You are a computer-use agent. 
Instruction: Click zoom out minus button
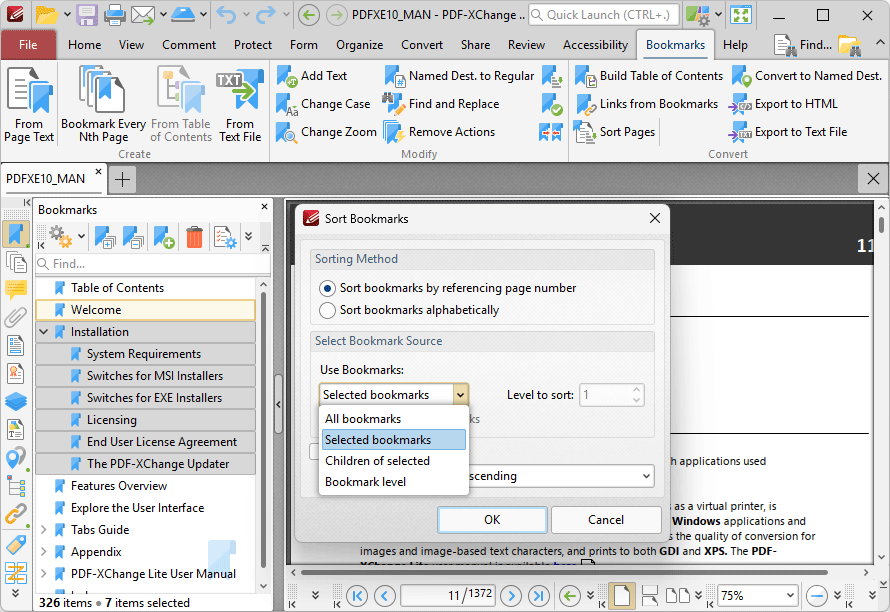[x=817, y=596]
